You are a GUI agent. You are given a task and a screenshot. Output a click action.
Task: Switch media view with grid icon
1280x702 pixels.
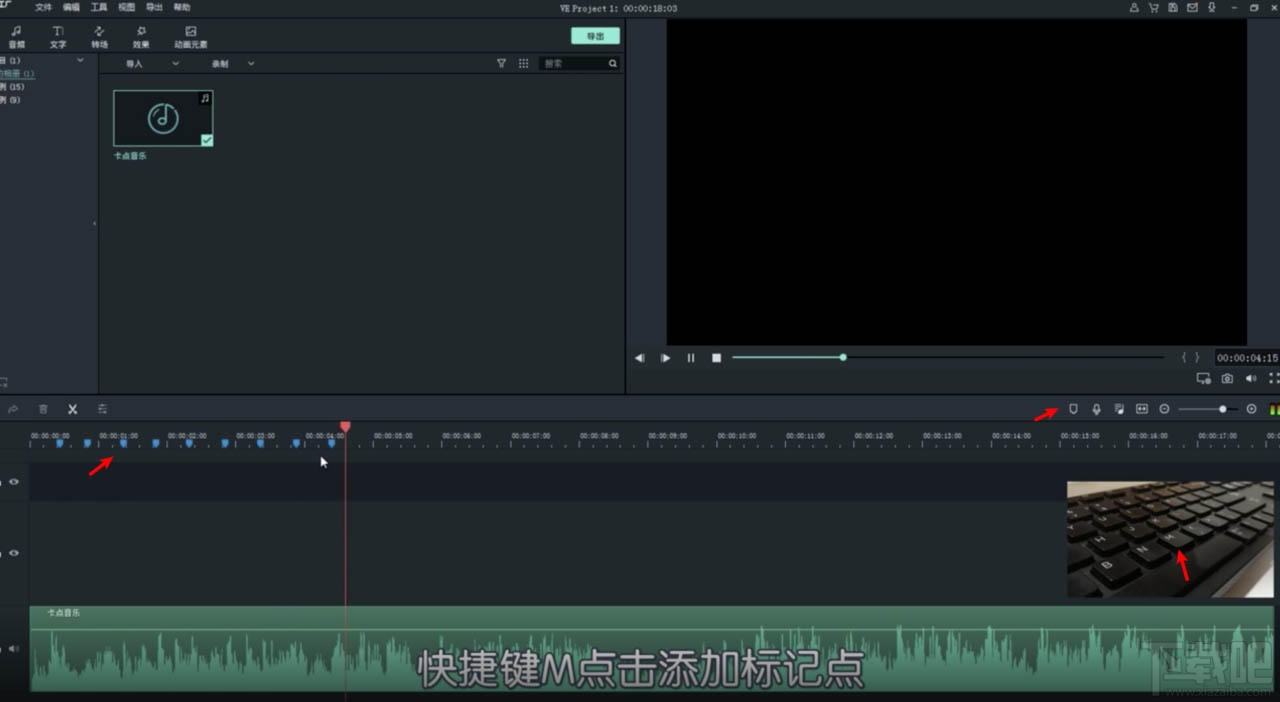(x=523, y=63)
